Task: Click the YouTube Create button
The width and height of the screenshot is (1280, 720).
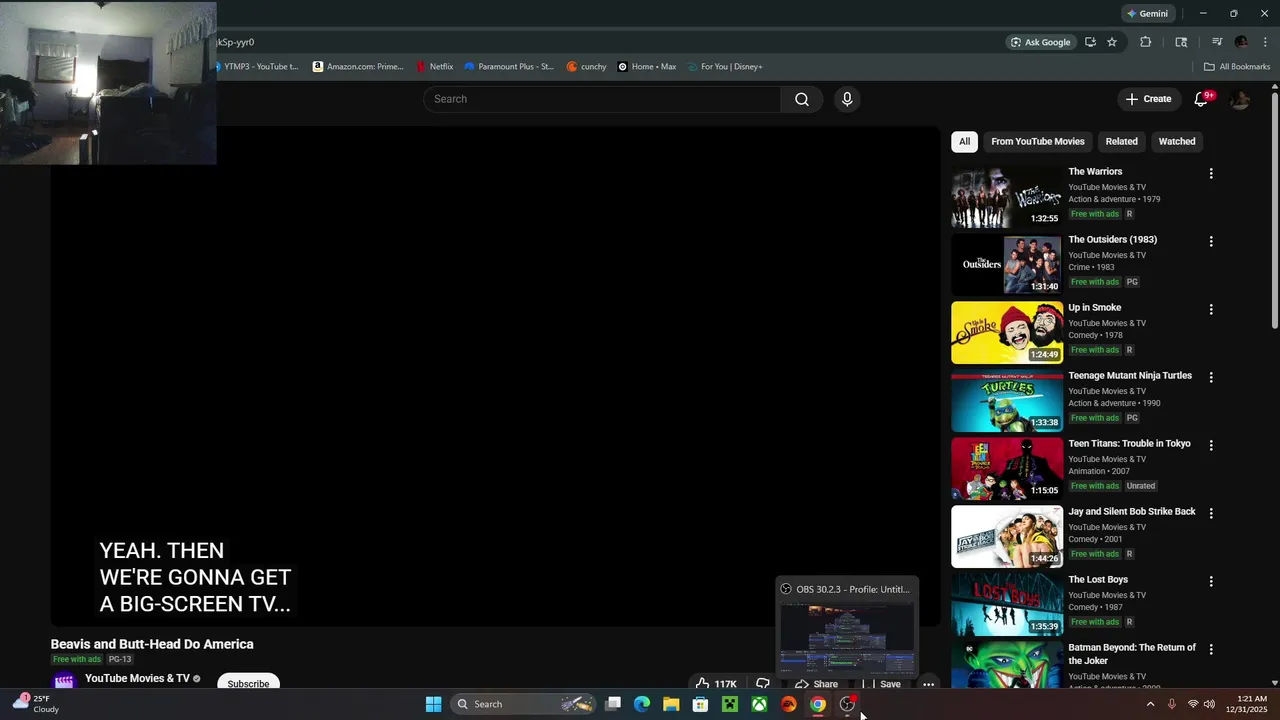Action: click(x=1148, y=99)
